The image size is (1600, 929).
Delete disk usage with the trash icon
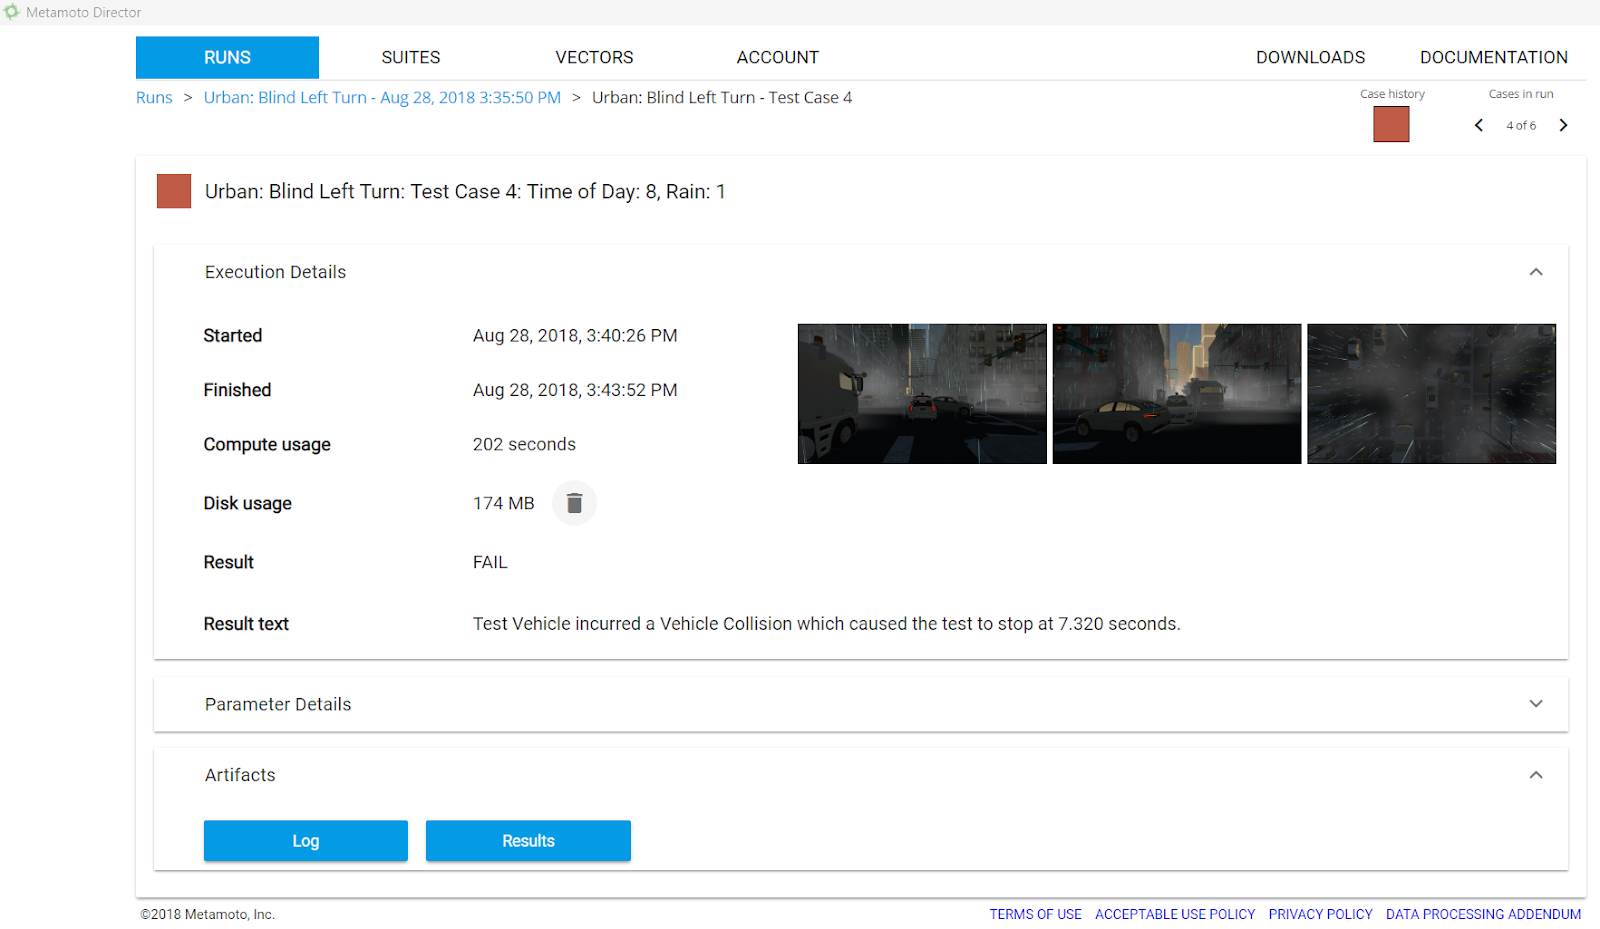pos(574,503)
